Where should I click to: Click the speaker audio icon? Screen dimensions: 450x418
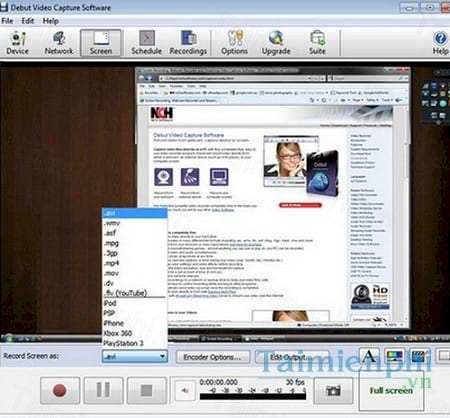point(184,390)
